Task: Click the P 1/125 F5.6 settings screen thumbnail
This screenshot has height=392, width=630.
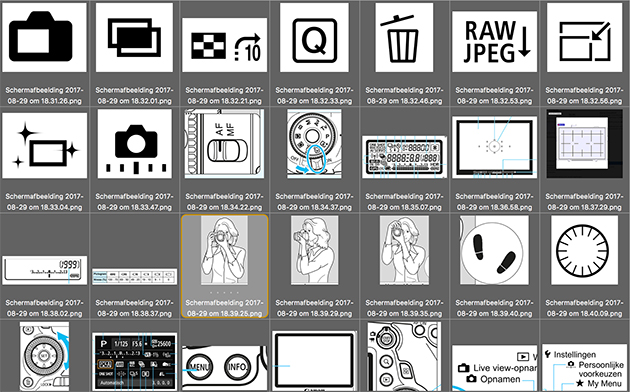Action: (134, 361)
